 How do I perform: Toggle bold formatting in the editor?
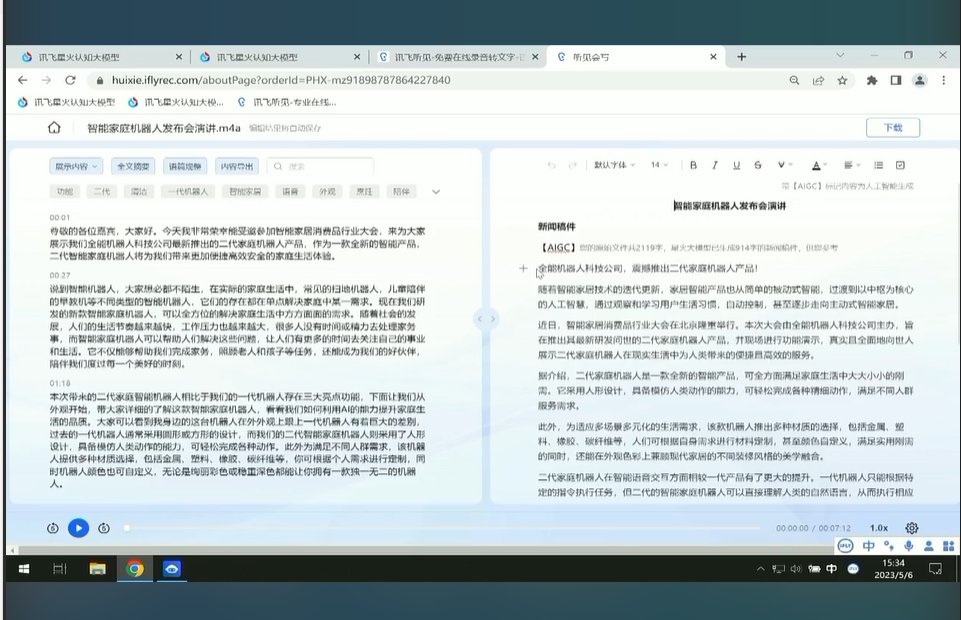point(693,166)
